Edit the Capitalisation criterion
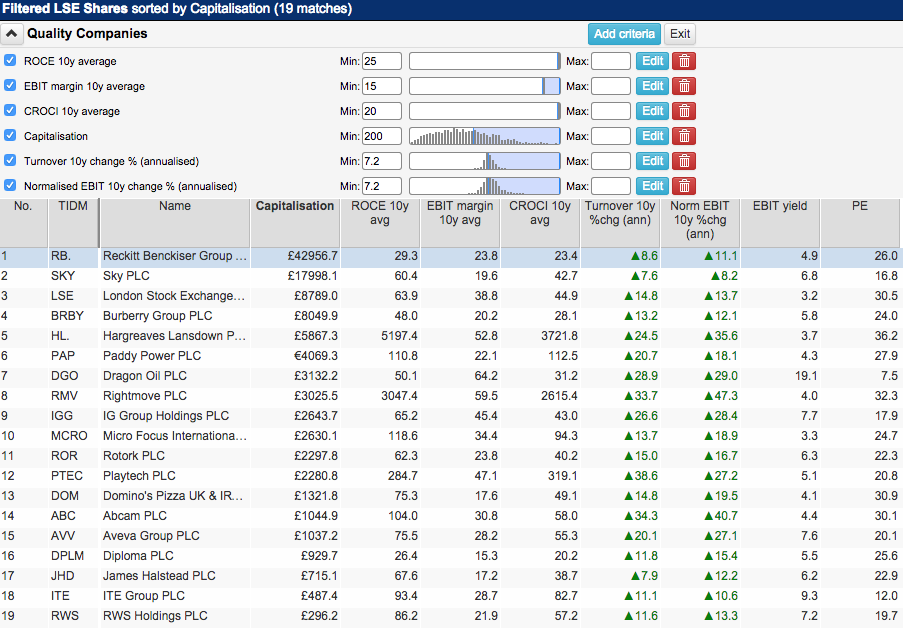Viewport: 903px width, 630px height. [652, 136]
